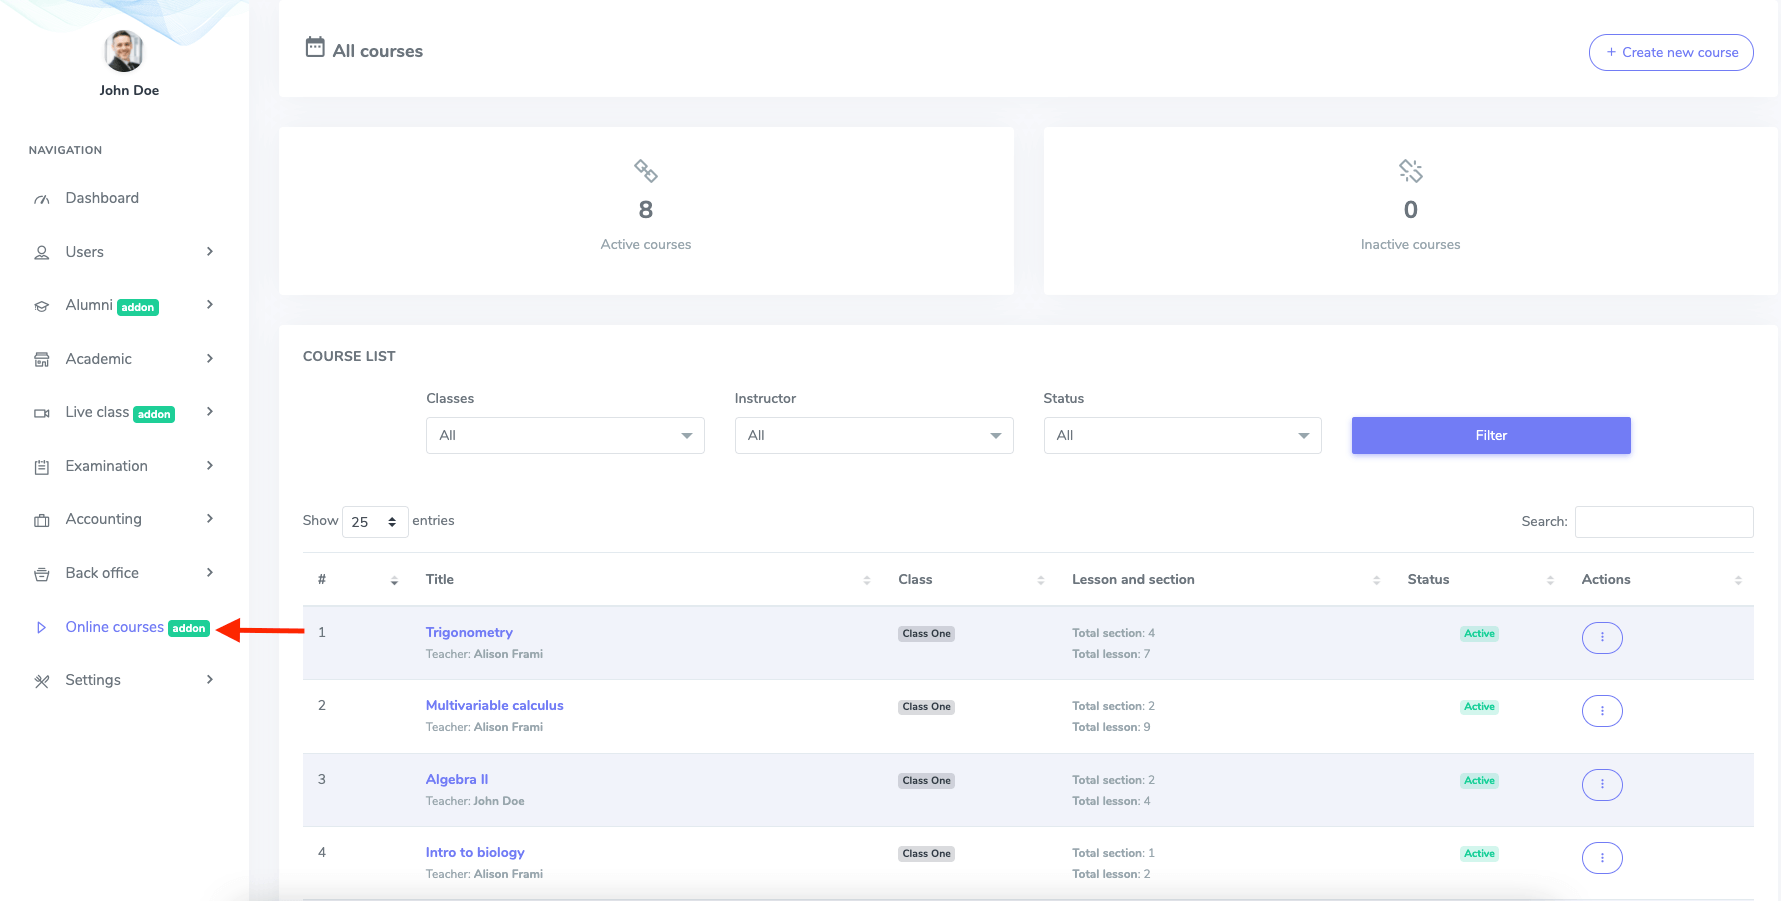
Task: Click the Accounting briefcase icon
Action: (41, 518)
